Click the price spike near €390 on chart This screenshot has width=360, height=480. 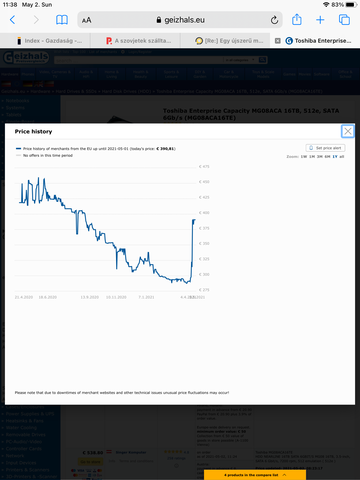pyautogui.click(x=194, y=220)
